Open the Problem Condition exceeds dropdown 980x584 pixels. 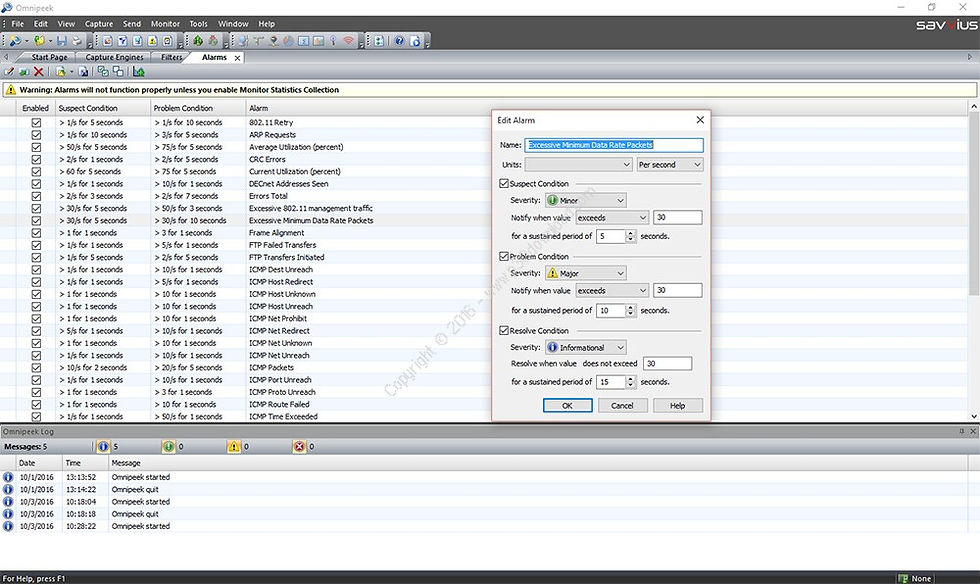(612, 291)
